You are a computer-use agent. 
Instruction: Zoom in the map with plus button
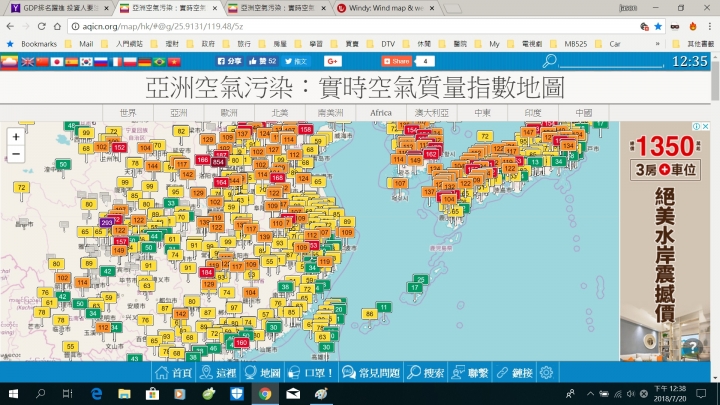pos(16,136)
